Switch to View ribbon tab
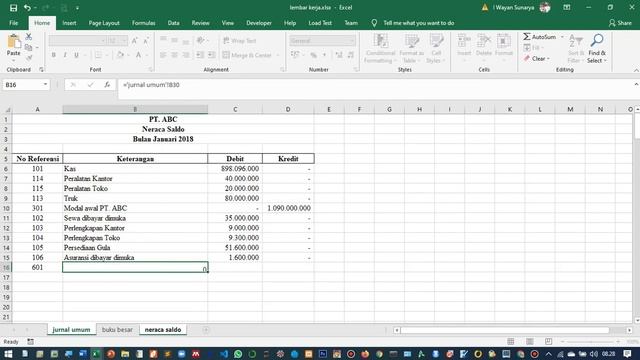The width and height of the screenshot is (640, 360). coord(228,23)
